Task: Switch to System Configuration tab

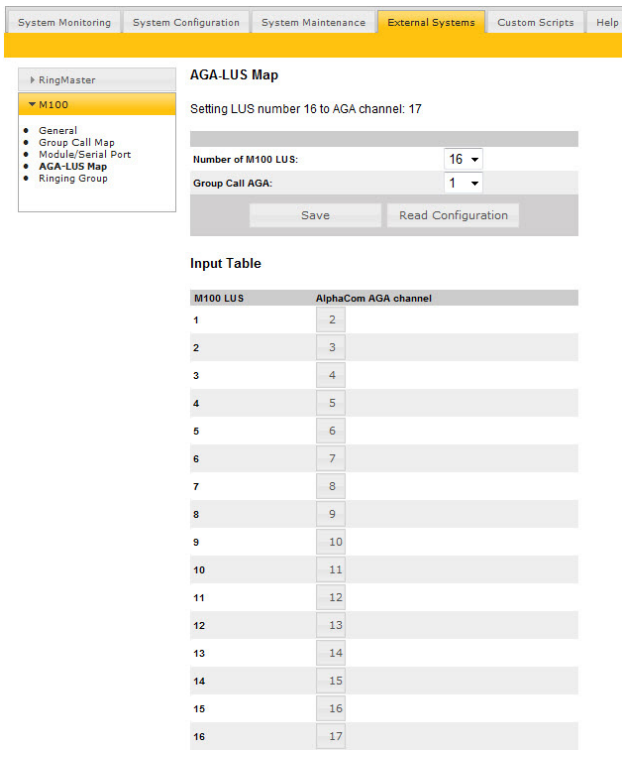Action: [x=186, y=23]
